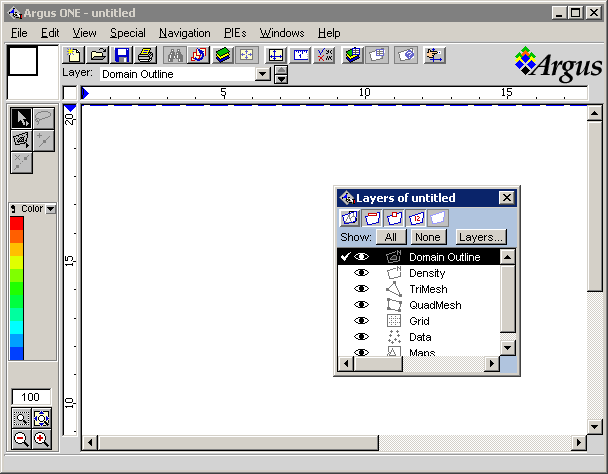Select the TriMesh layer row
This screenshot has height=474, width=608.
pyautogui.click(x=419, y=289)
